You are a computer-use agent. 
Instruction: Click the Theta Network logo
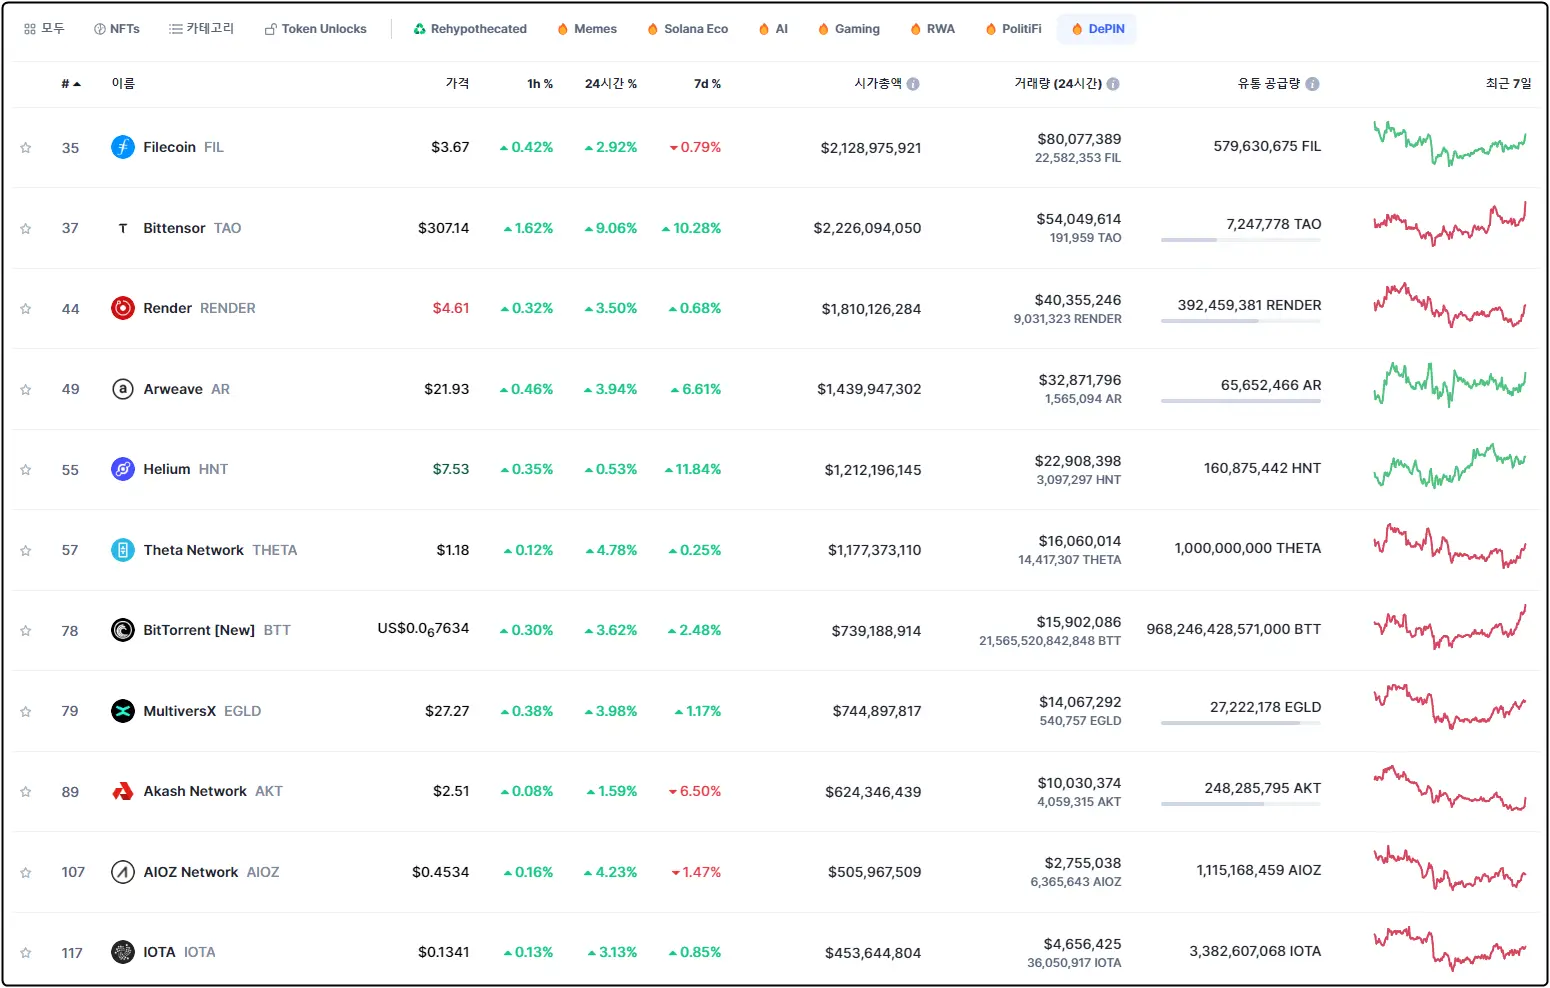pos(123,550)
